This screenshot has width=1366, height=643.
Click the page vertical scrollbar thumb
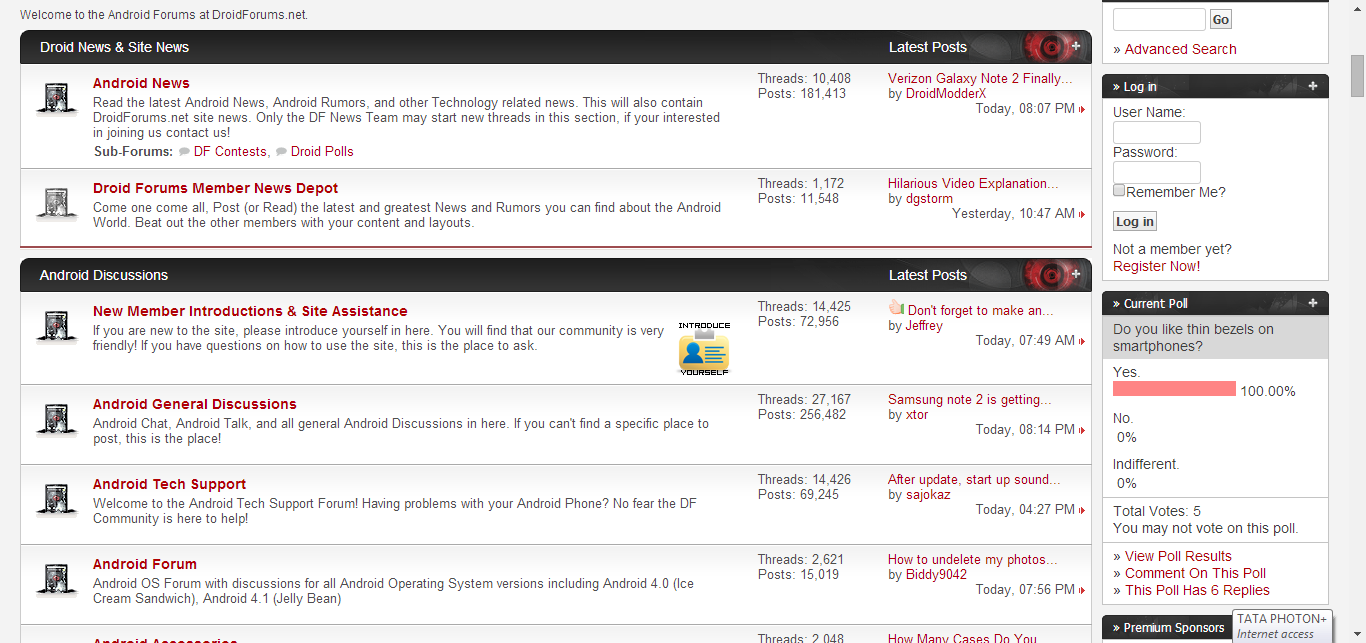click(1357, 77)
